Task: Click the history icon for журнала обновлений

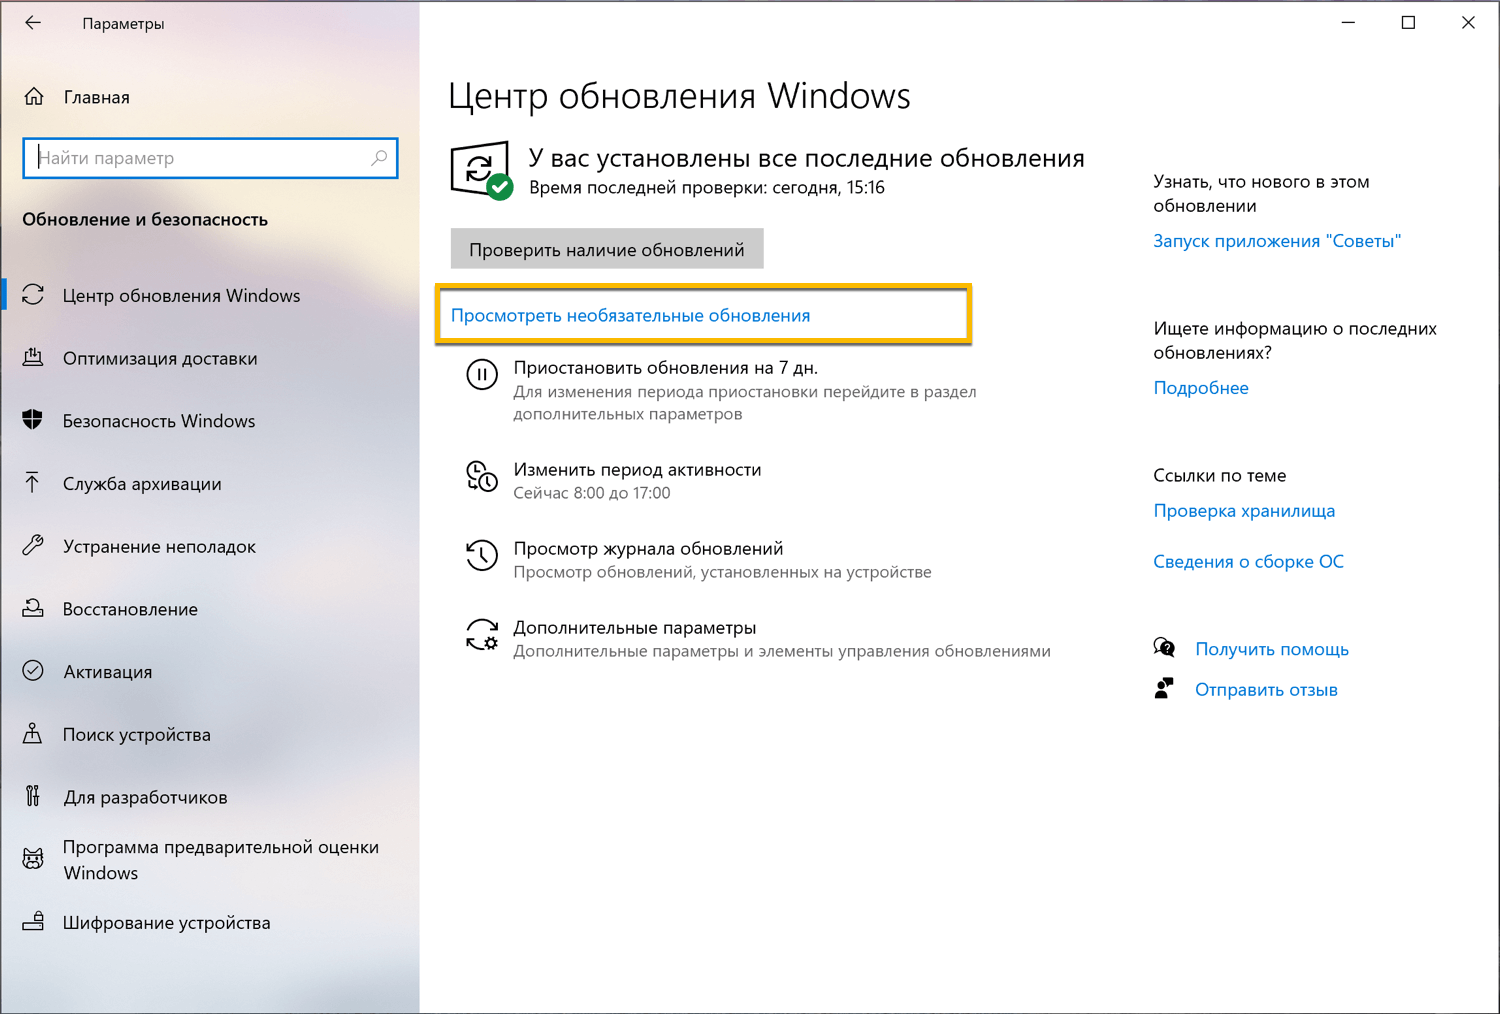Action: [x=482, y=555]
